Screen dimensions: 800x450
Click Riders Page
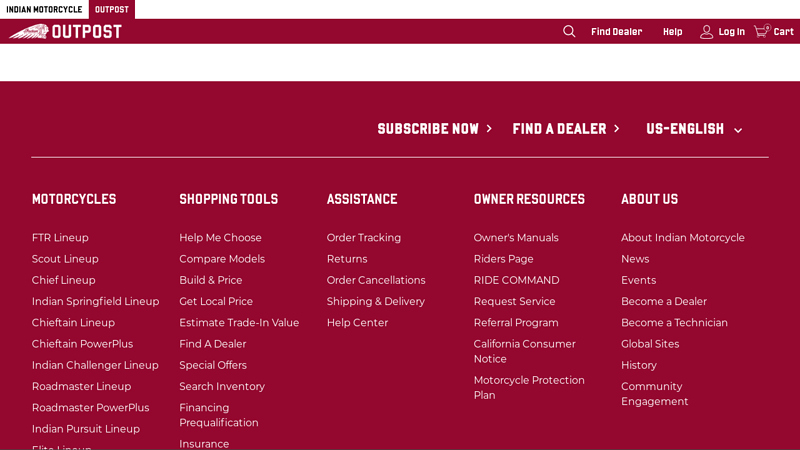click(x=503, y=259)
